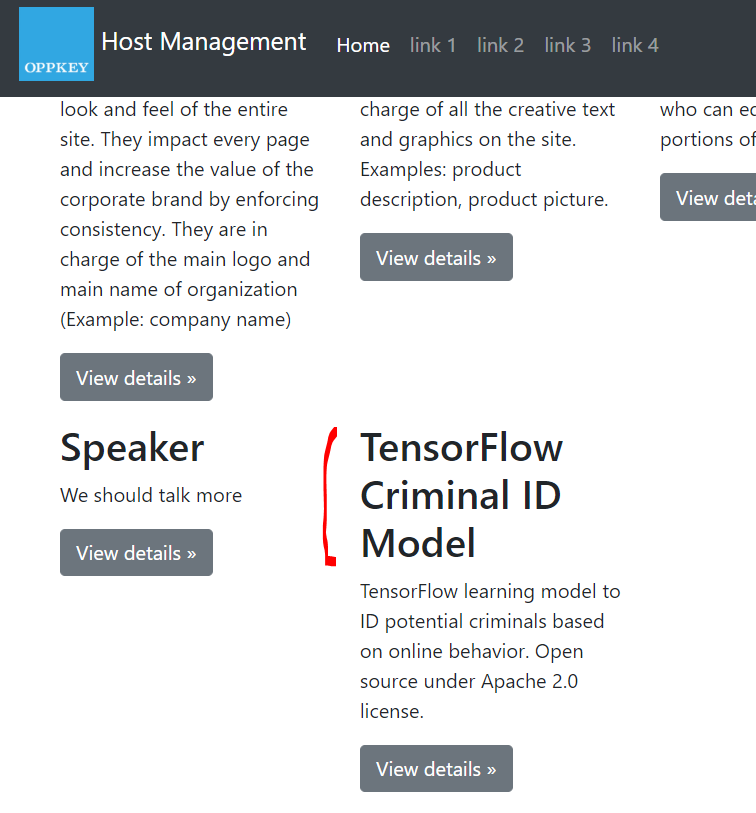Click the line 'ID potential criminals based'
This screenshot has width=756, height=813.
482,622
